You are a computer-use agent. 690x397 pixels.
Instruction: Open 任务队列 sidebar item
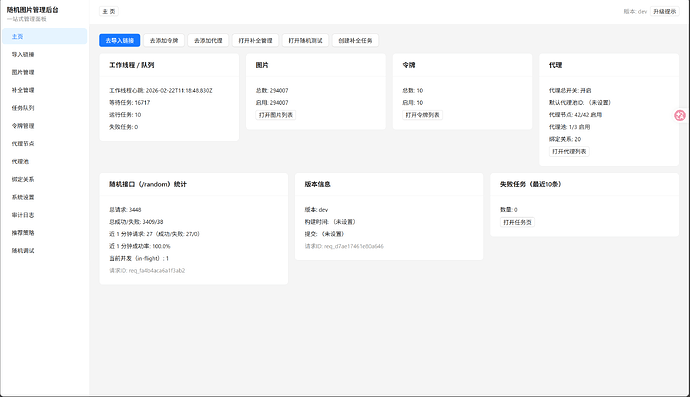pyautogui.click(x=44, y=108)
